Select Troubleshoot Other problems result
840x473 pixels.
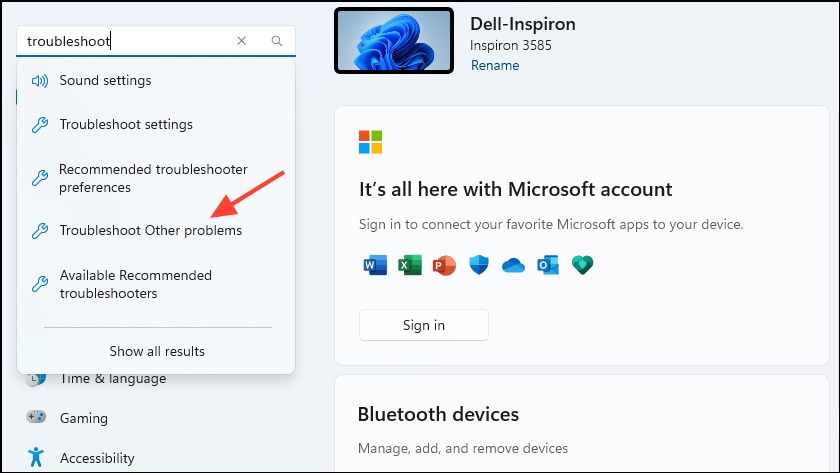156,230
